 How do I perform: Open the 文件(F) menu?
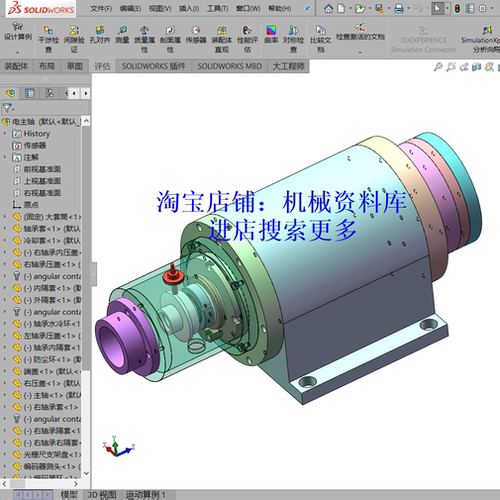101,9
